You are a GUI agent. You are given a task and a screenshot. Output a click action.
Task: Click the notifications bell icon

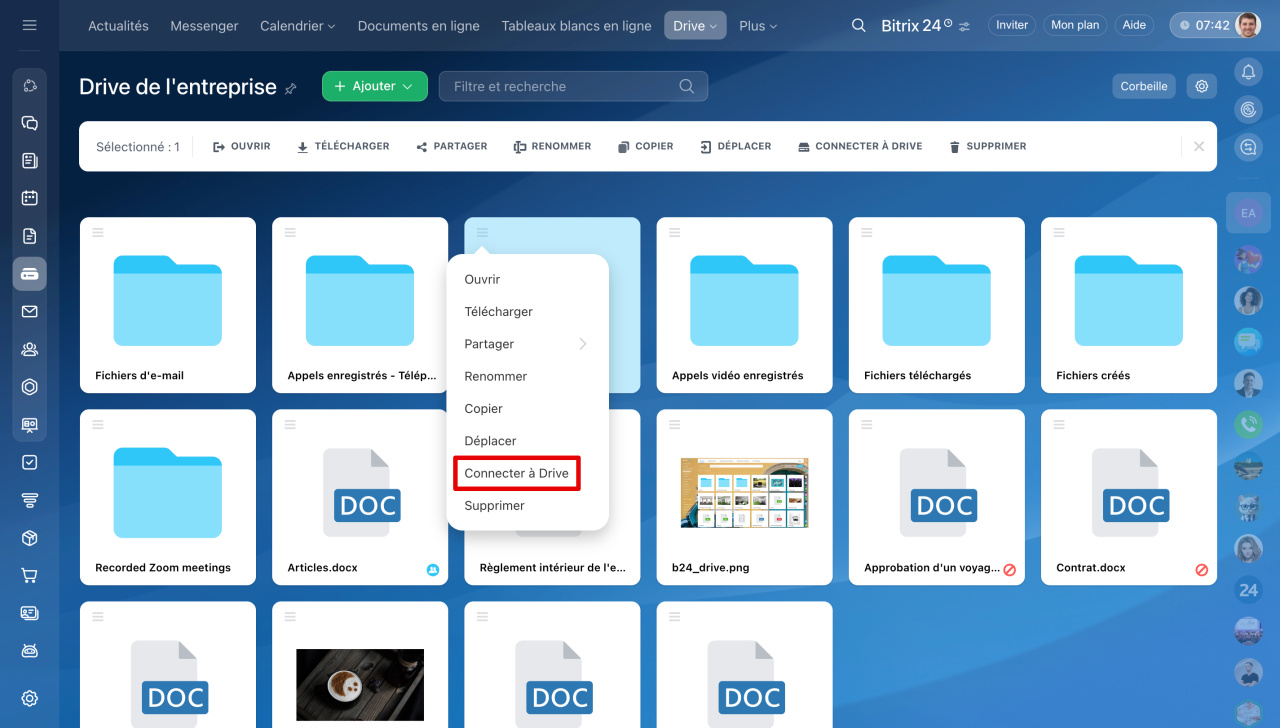pos(1248,72)
